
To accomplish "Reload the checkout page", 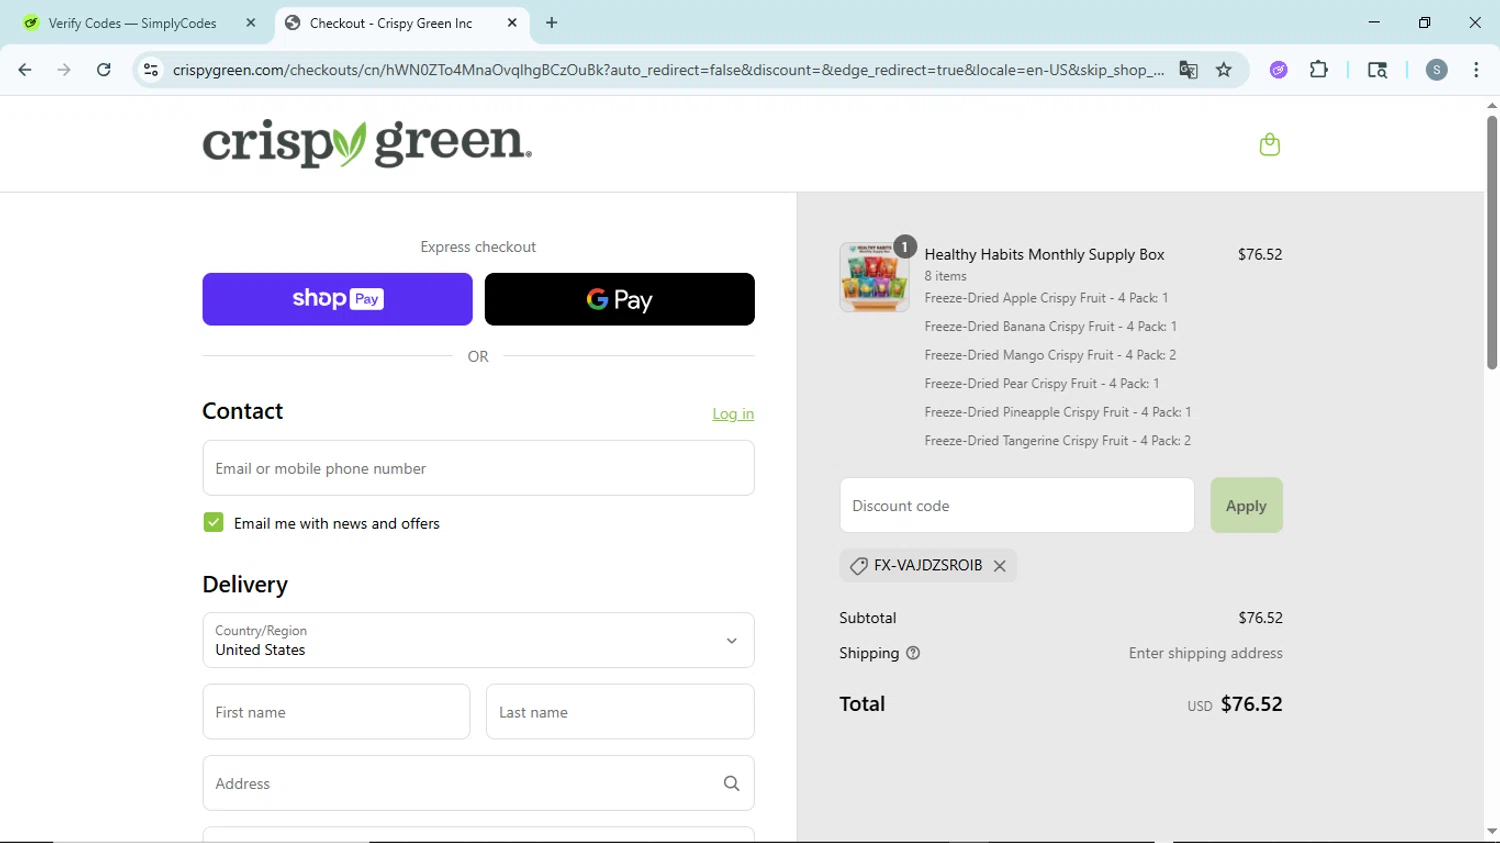I will pyautogui.click(x=103, y=70).
